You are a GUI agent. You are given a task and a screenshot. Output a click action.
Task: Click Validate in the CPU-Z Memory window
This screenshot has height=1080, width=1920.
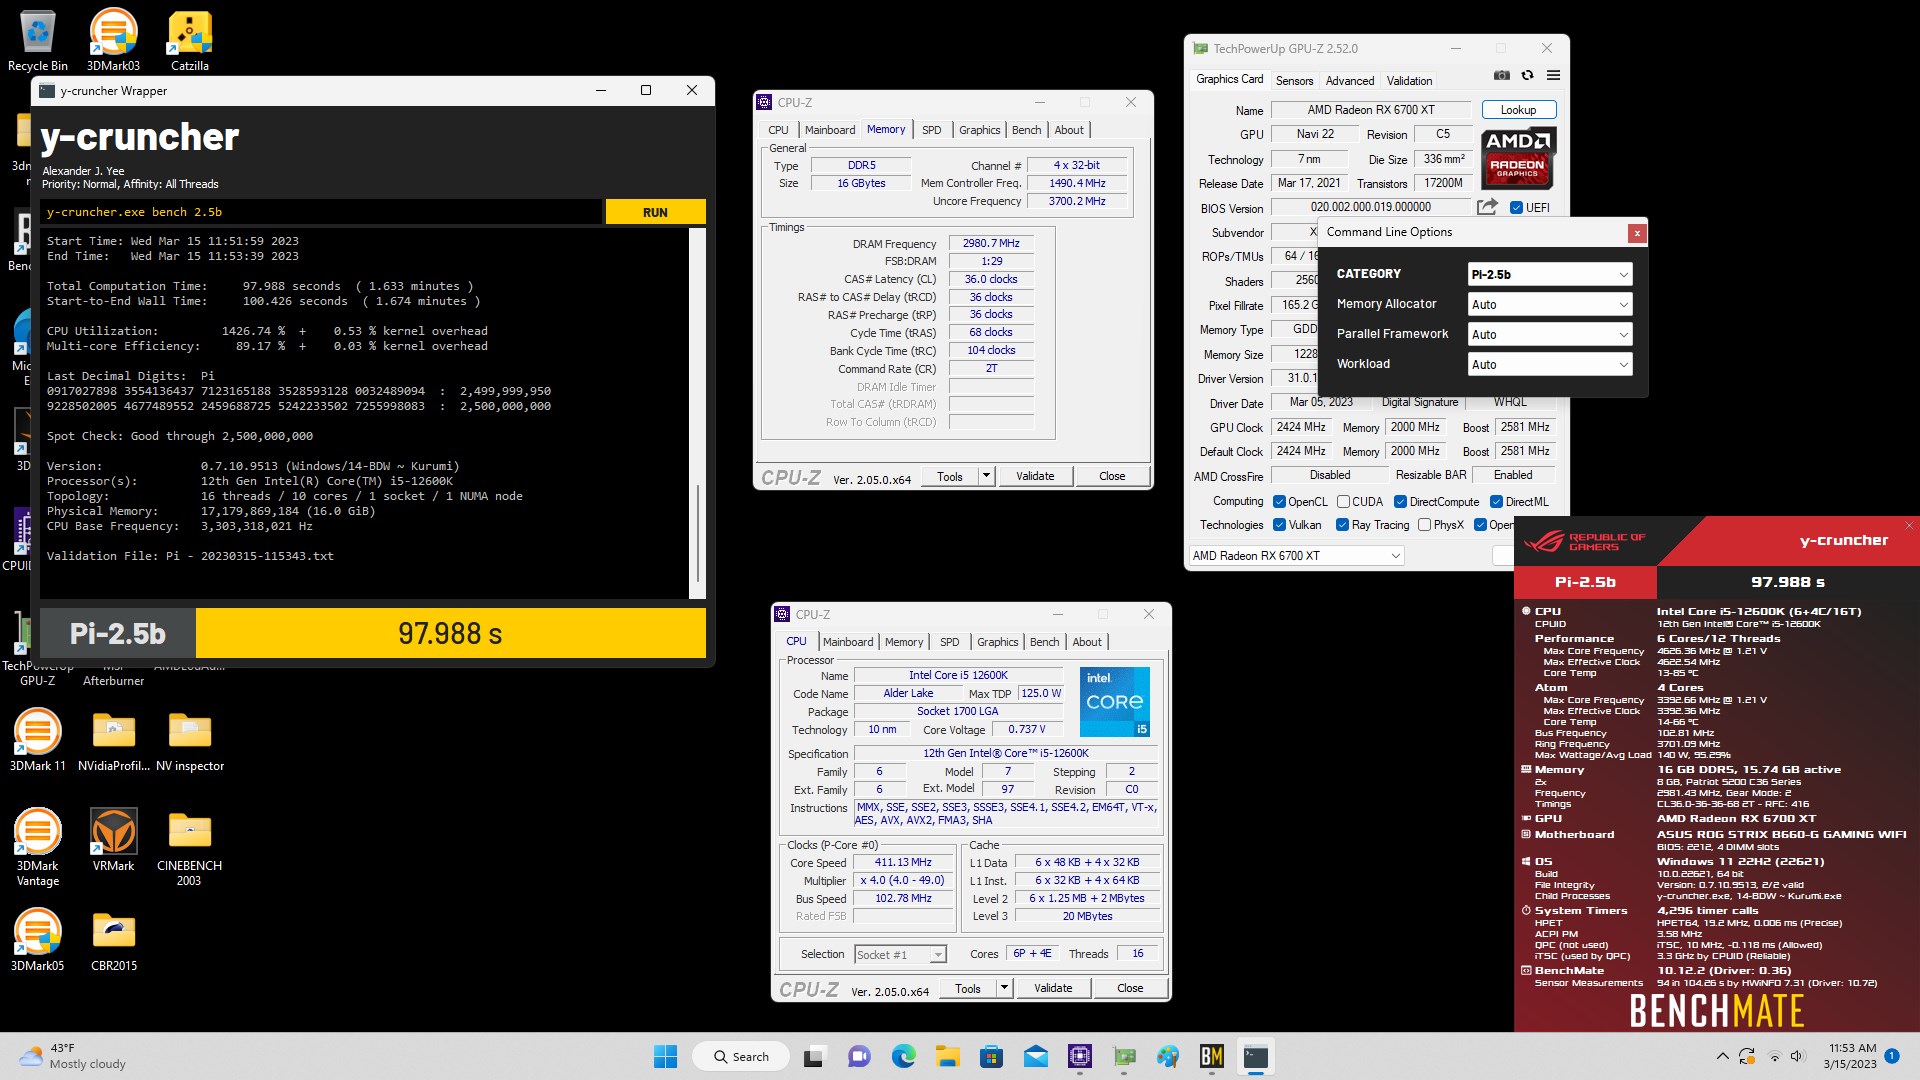coord(1035,476)
